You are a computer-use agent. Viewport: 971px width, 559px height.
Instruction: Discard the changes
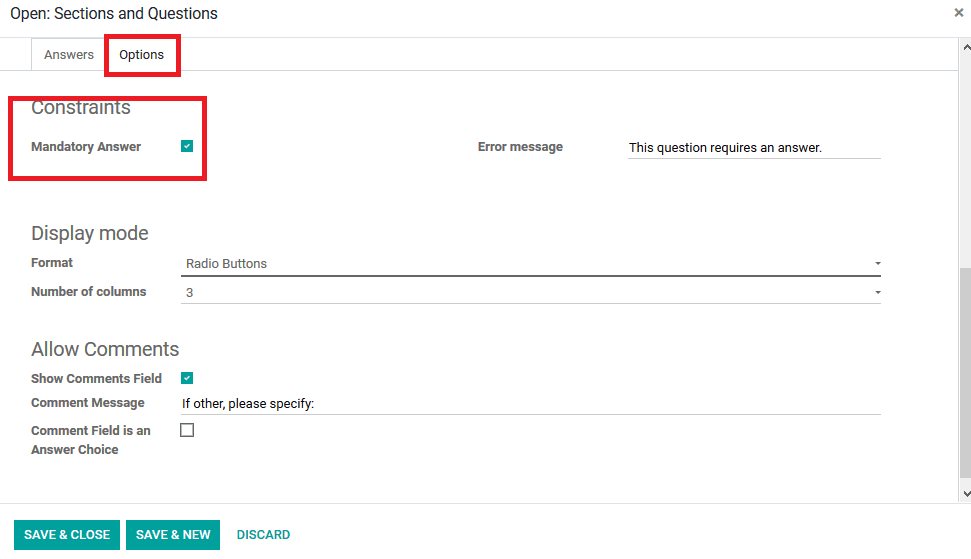pos(263,535)
